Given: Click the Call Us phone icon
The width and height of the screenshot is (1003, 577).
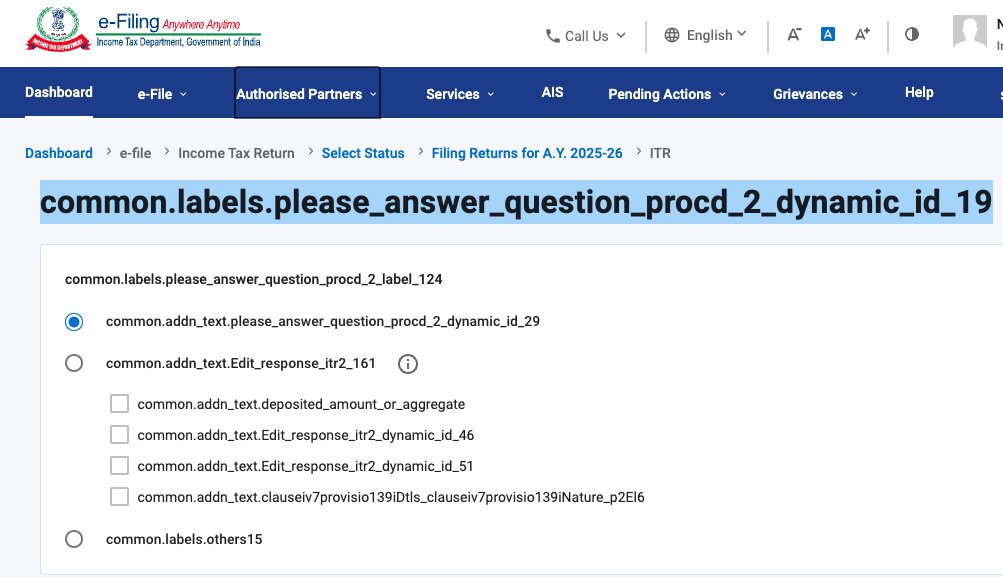Looking at the screenshot, I should point(551,36).
